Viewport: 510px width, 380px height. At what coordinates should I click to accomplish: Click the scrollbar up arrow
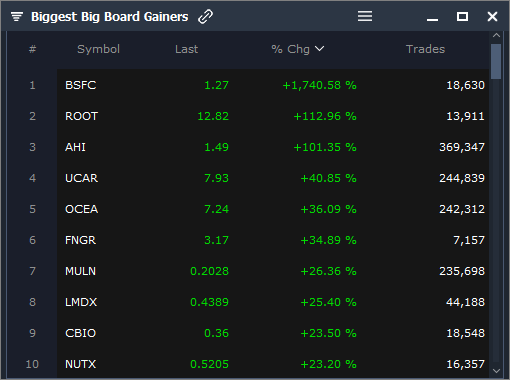[496, 35]
